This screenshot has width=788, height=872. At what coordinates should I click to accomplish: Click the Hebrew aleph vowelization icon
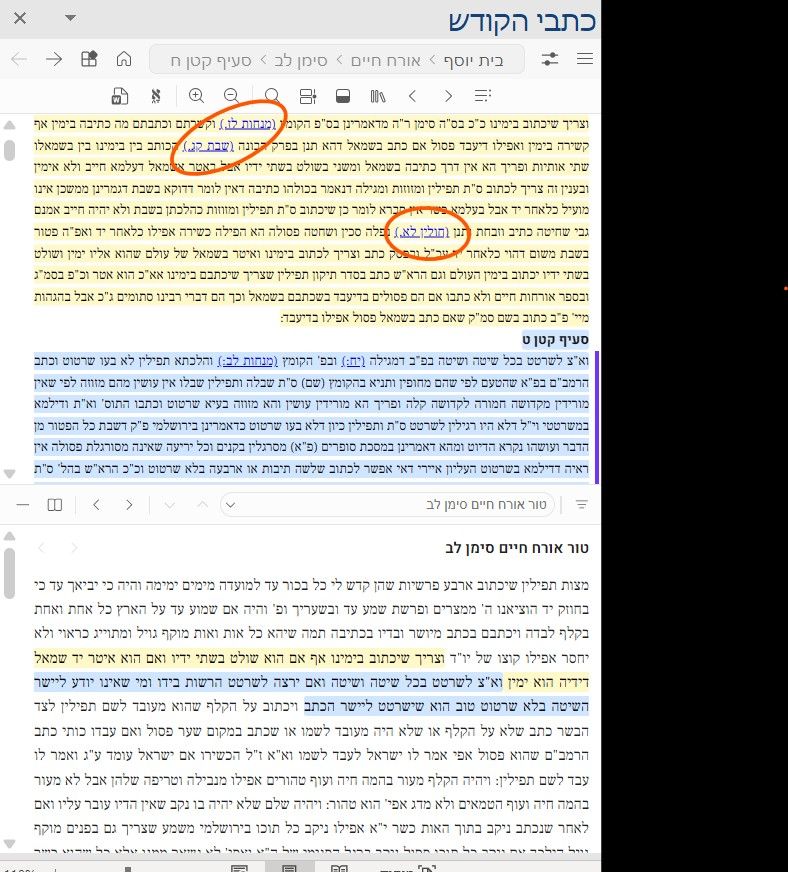156,96
